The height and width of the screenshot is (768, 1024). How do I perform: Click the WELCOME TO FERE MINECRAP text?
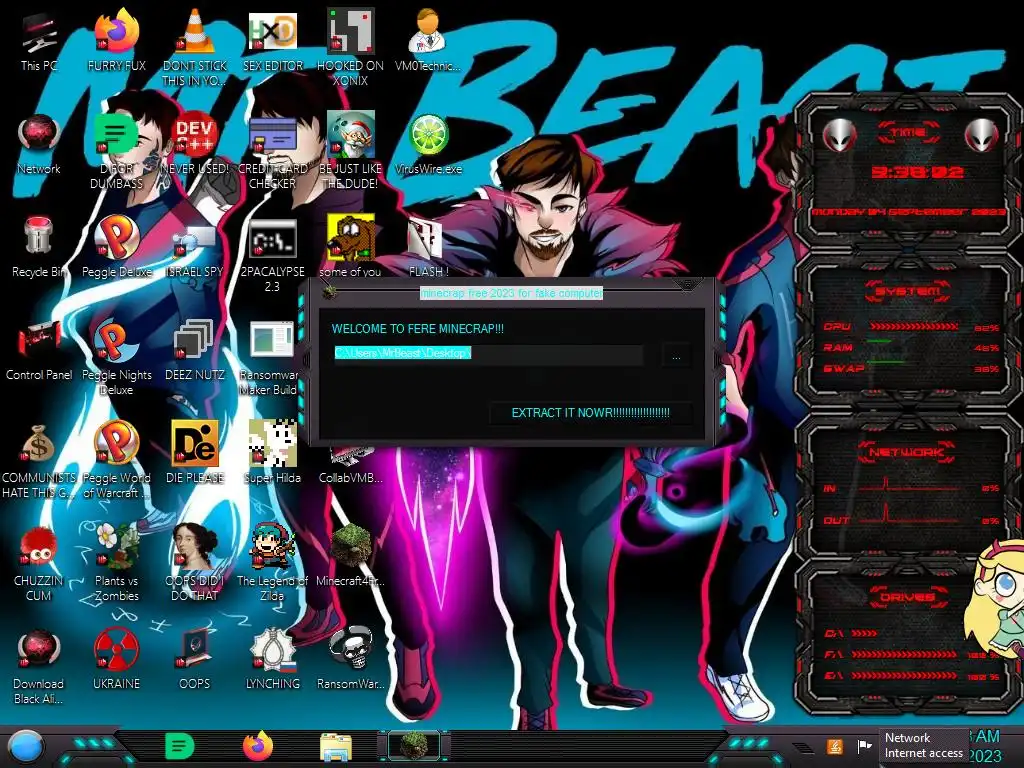coord(418,328)
